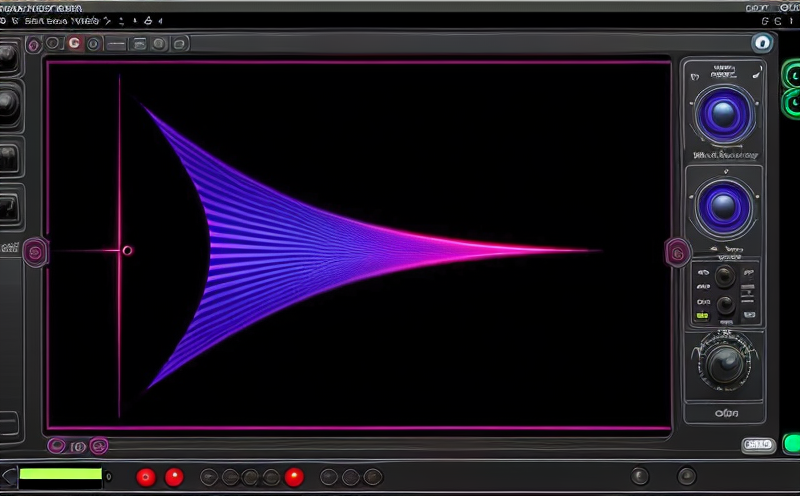Click the first pink circle icon below display

click(57, 446)
